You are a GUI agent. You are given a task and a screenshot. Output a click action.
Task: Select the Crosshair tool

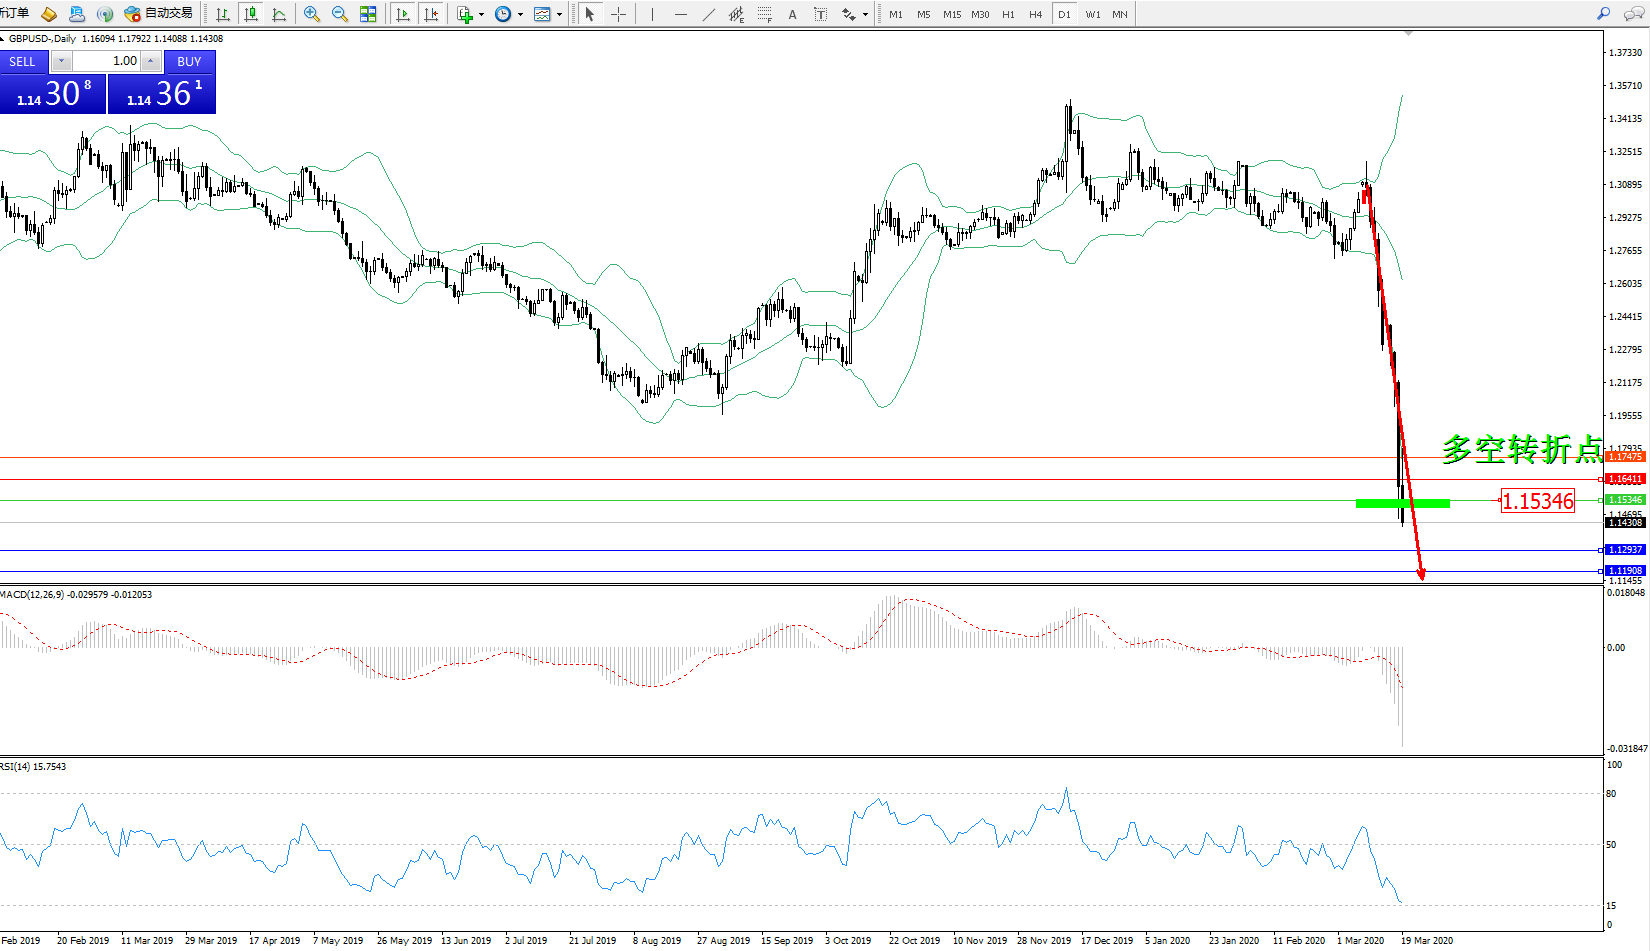[618, 14]
